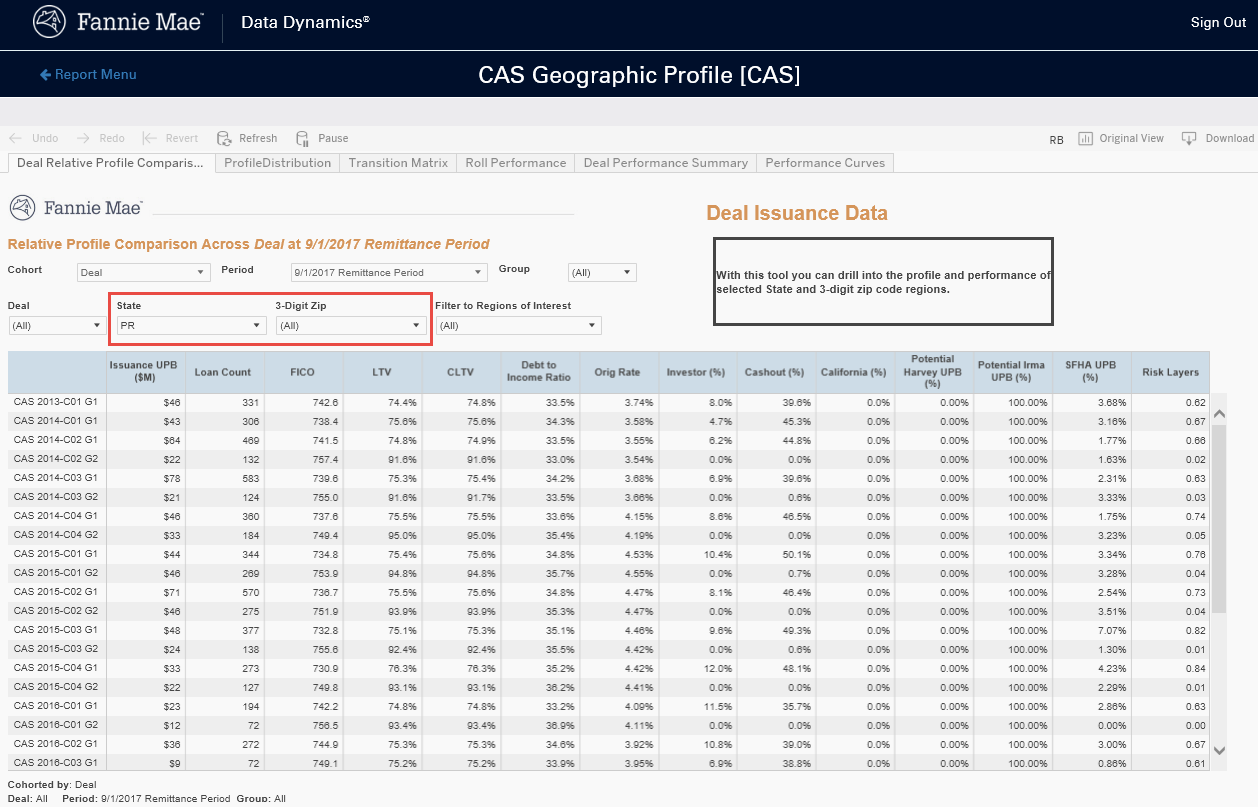Screen dimensions: 1258x807
Task: Click the Fannie Mae logo in header
Action: pyautogui.click(x=117, y=22)
